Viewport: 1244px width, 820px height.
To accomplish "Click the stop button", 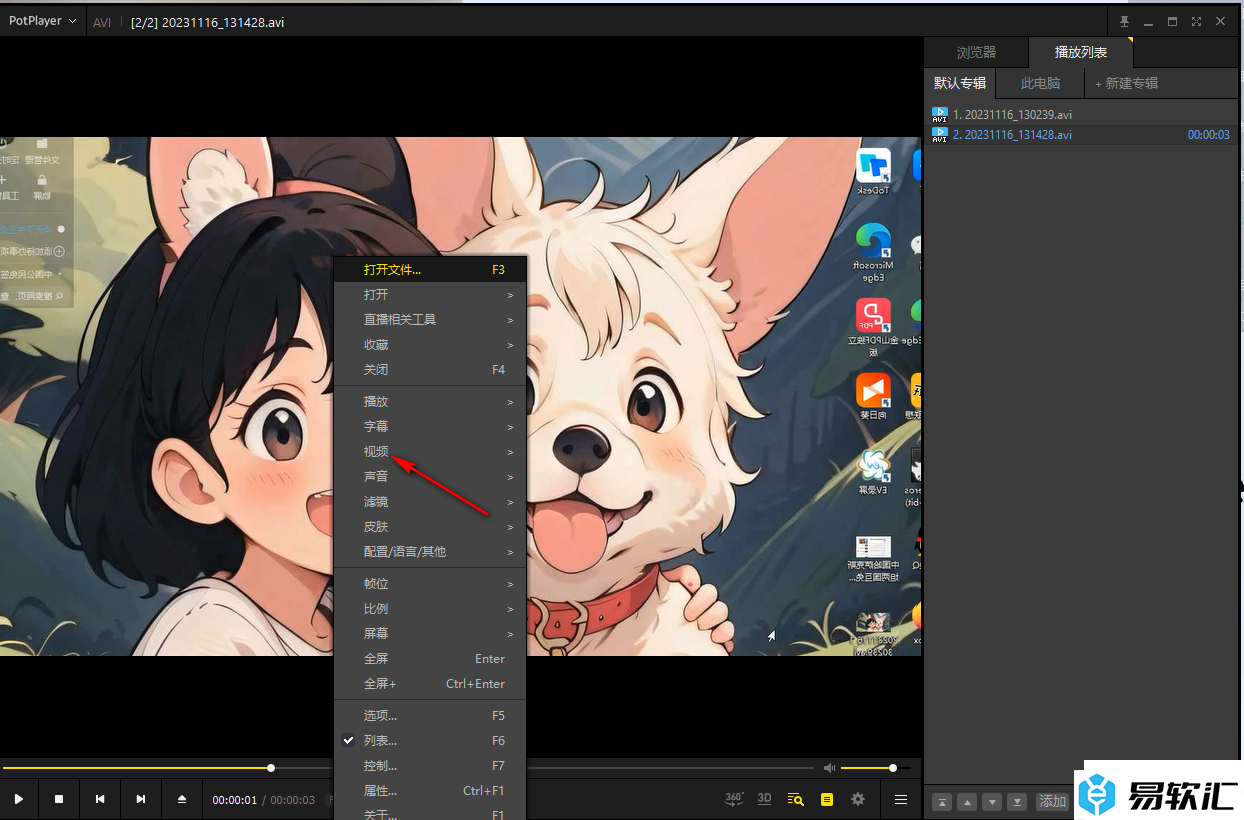I will (59, 799).
